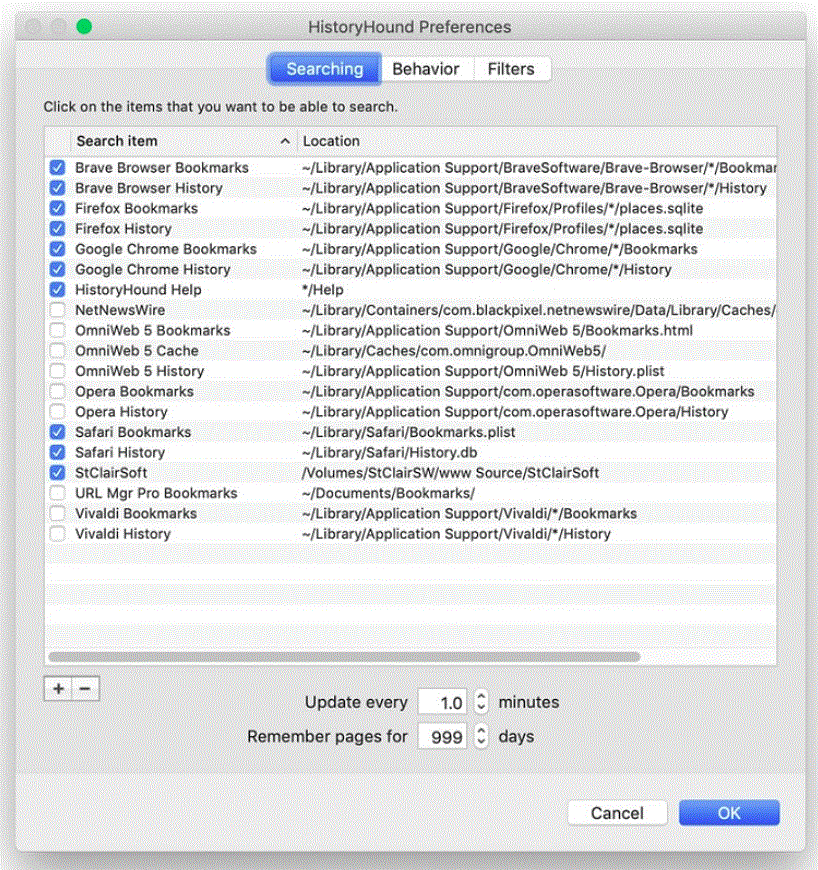
Task: Select the Opera Bookmarks row name
Action: click(134, 391)
